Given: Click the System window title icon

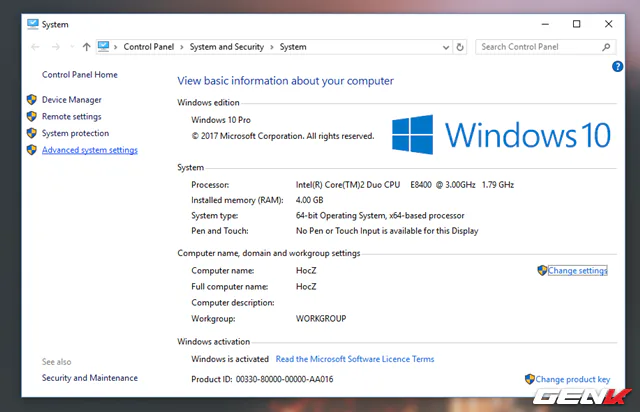Looking at the screenshot, I should (33, 24).
